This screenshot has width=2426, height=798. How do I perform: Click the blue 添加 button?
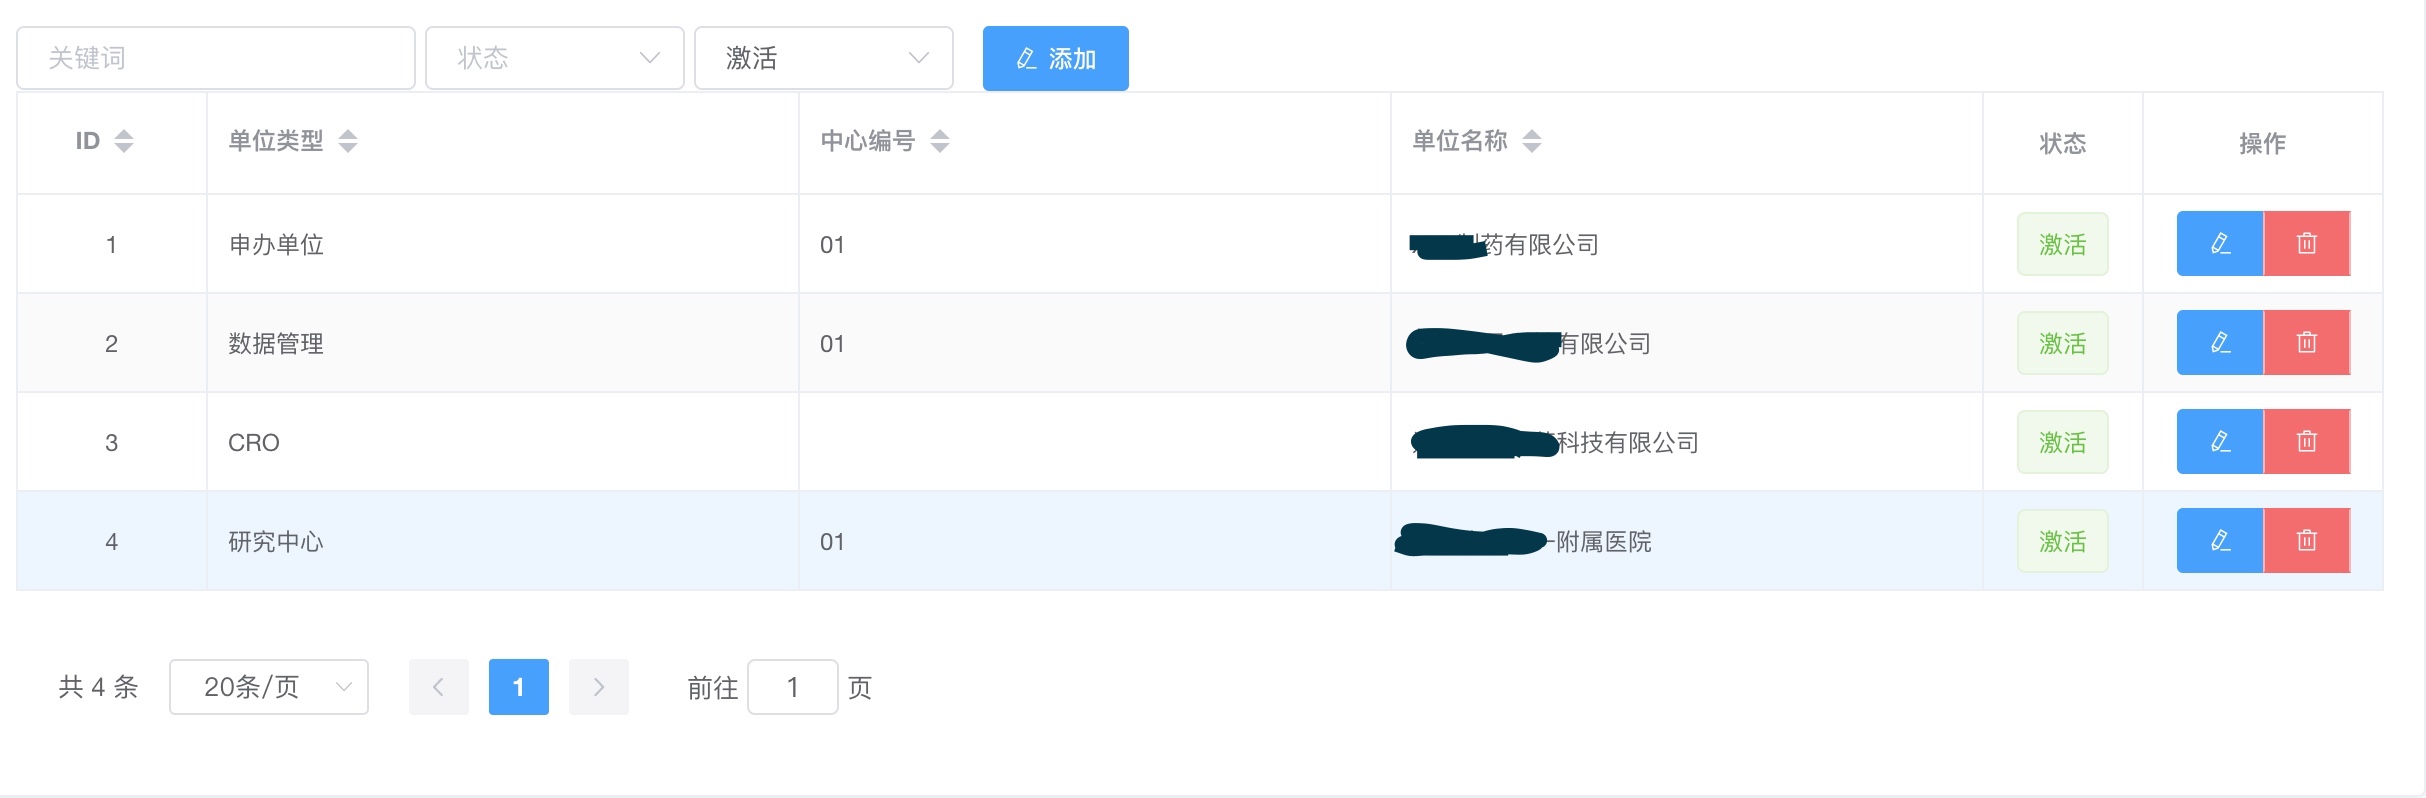1055,58
